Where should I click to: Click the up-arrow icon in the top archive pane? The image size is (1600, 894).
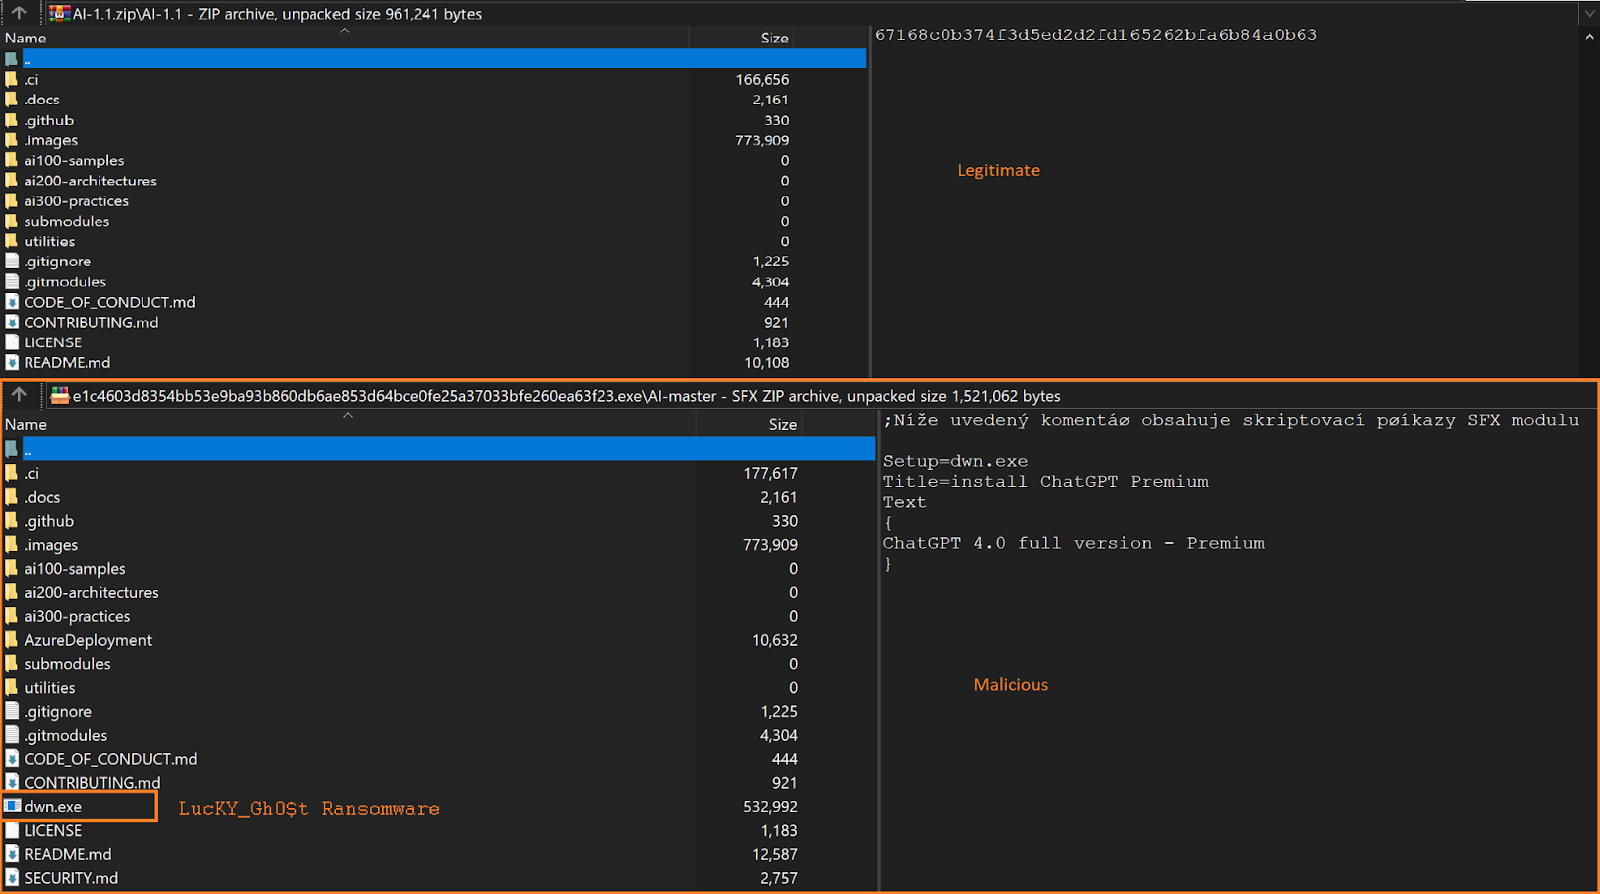pos(19,13)
